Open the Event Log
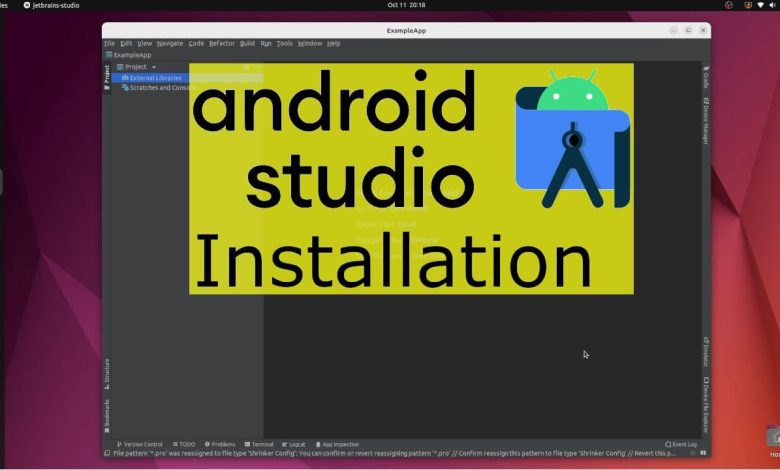Screen dimensions: 780x470 pos(681,444)
